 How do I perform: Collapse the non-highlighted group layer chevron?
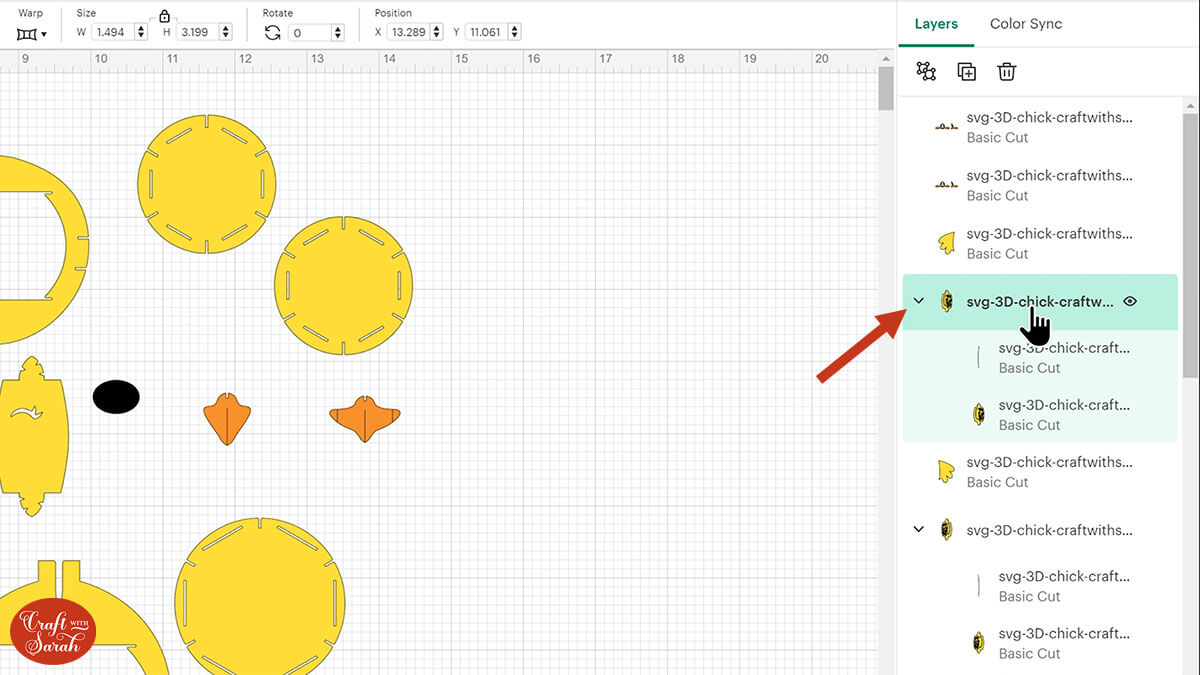click(919, 530)
